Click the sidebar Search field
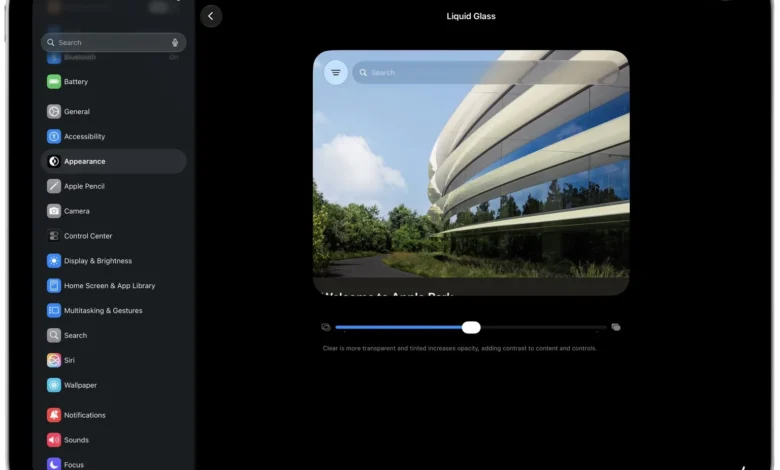780x470 pixels. tap(113, 43)
